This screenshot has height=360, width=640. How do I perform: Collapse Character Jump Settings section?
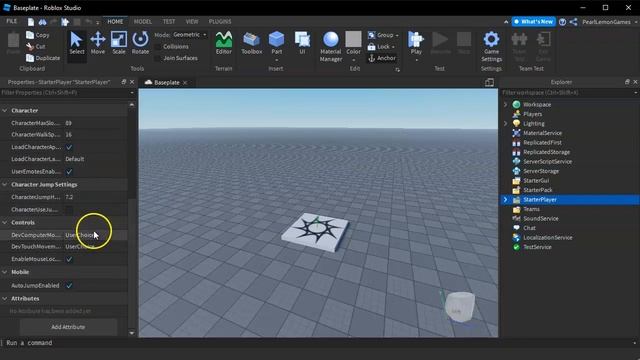(x=5, y=184)
